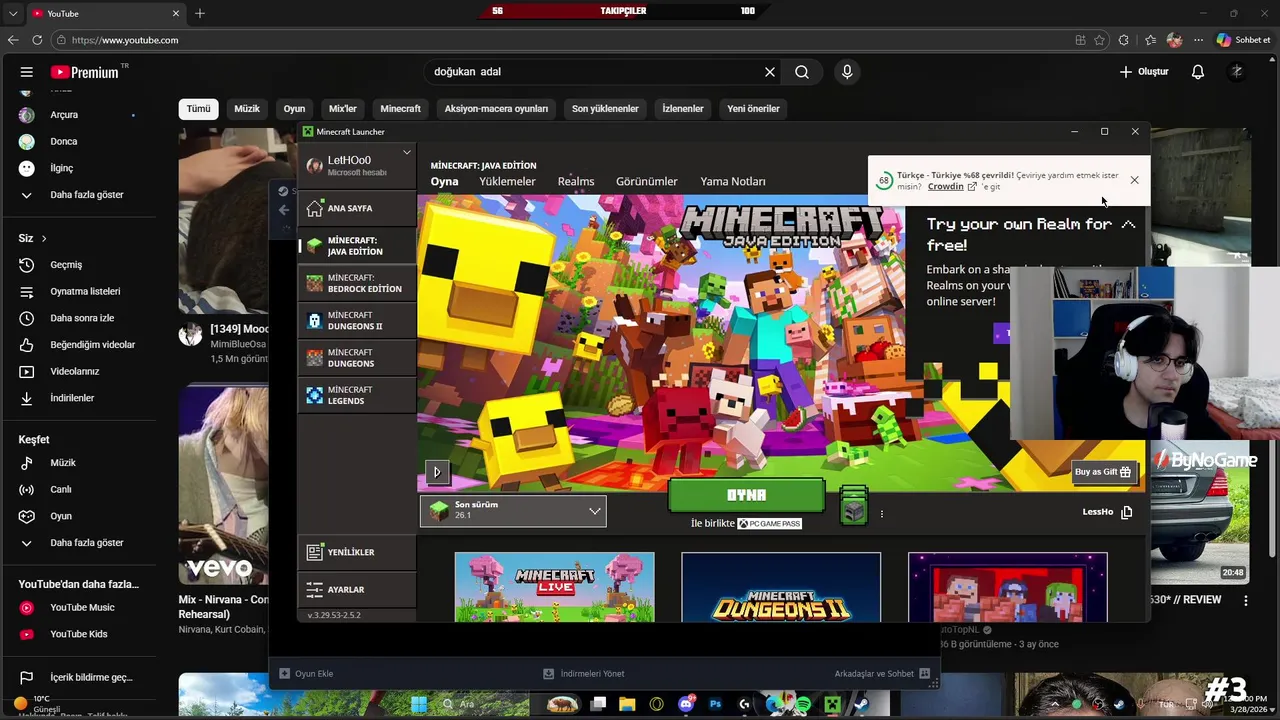The width and height of the screenshot is (1280, 720).
Task: Click the copy icon next to LessHo
Action: (x=1126, y=512)
